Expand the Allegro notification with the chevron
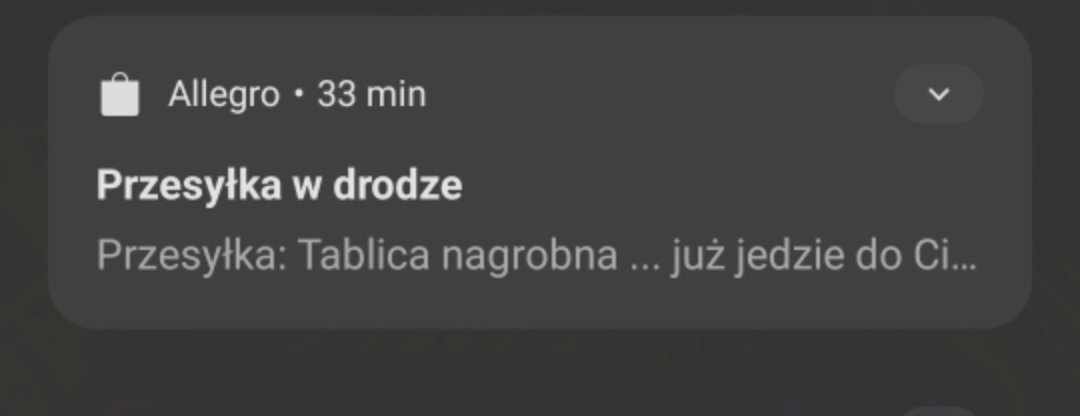 [938, 94]
